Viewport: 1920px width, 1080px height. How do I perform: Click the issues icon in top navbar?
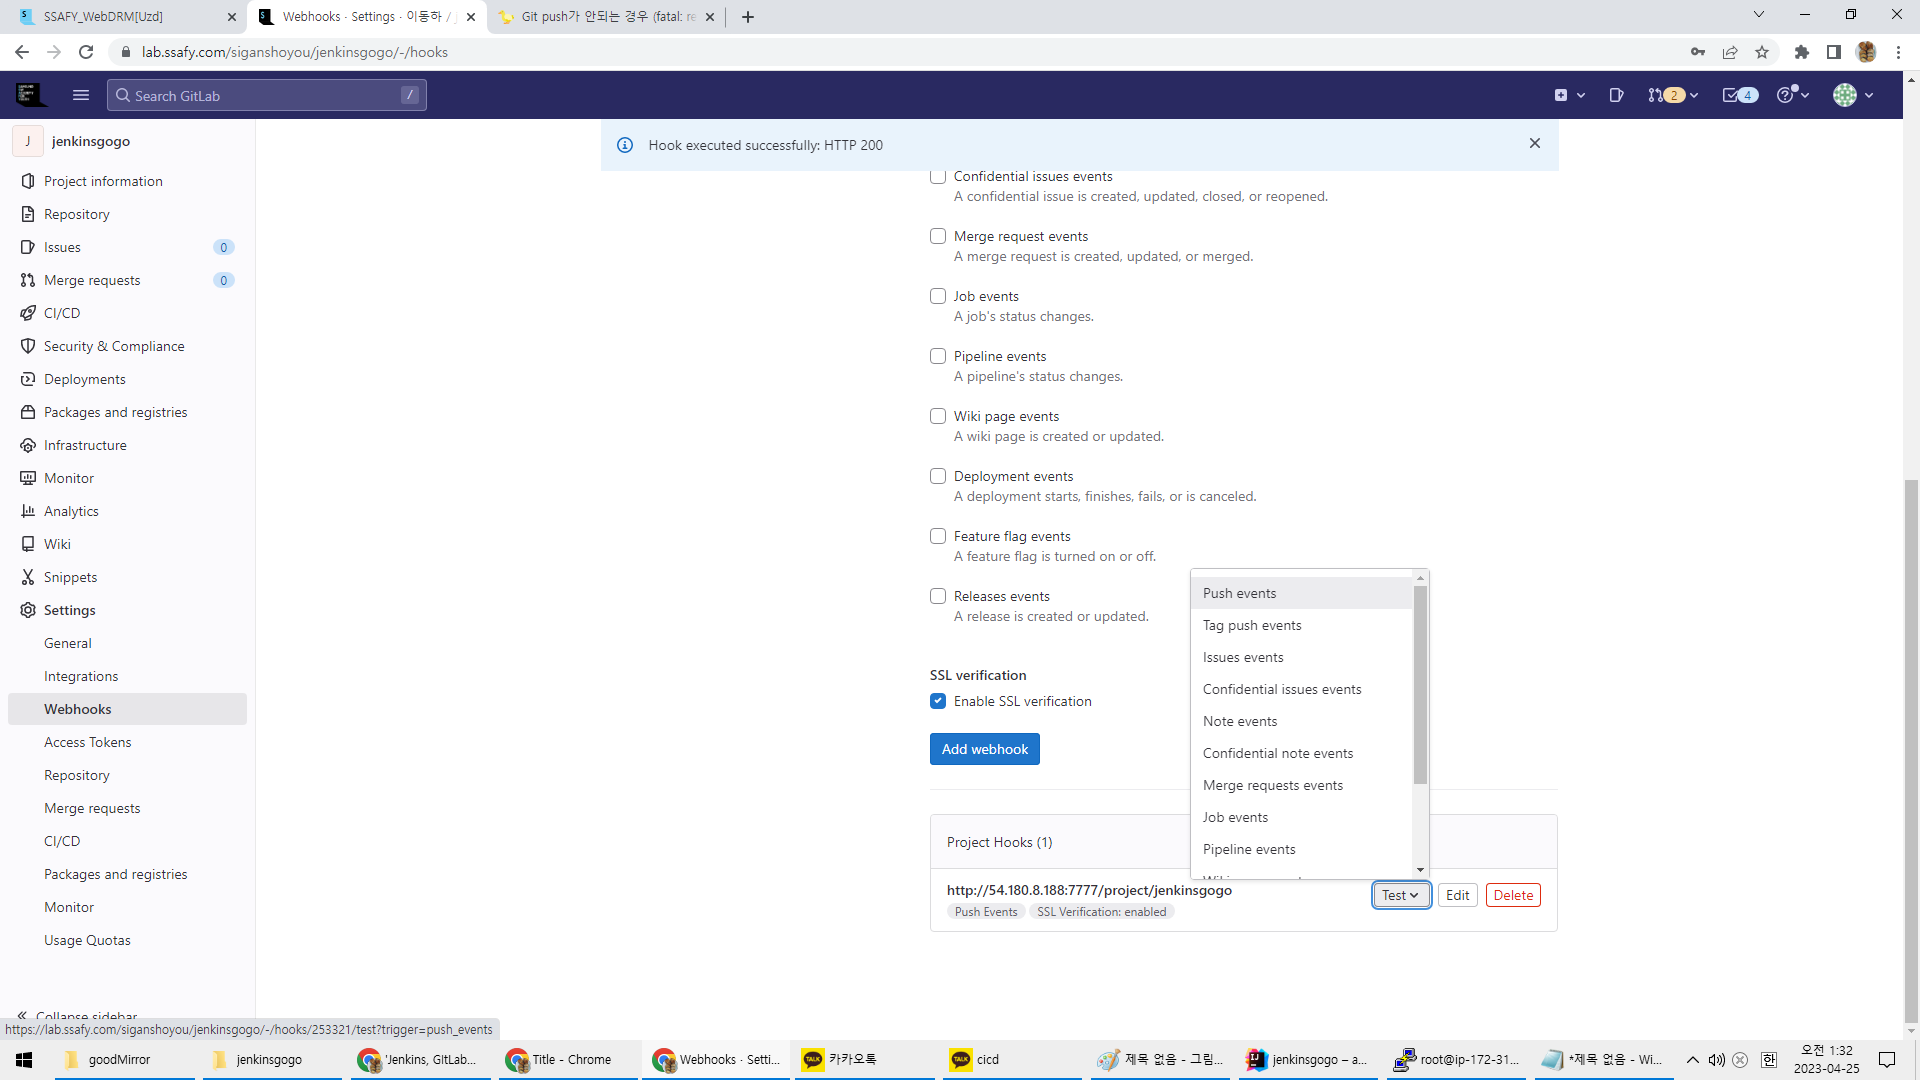click(1616, 95)
